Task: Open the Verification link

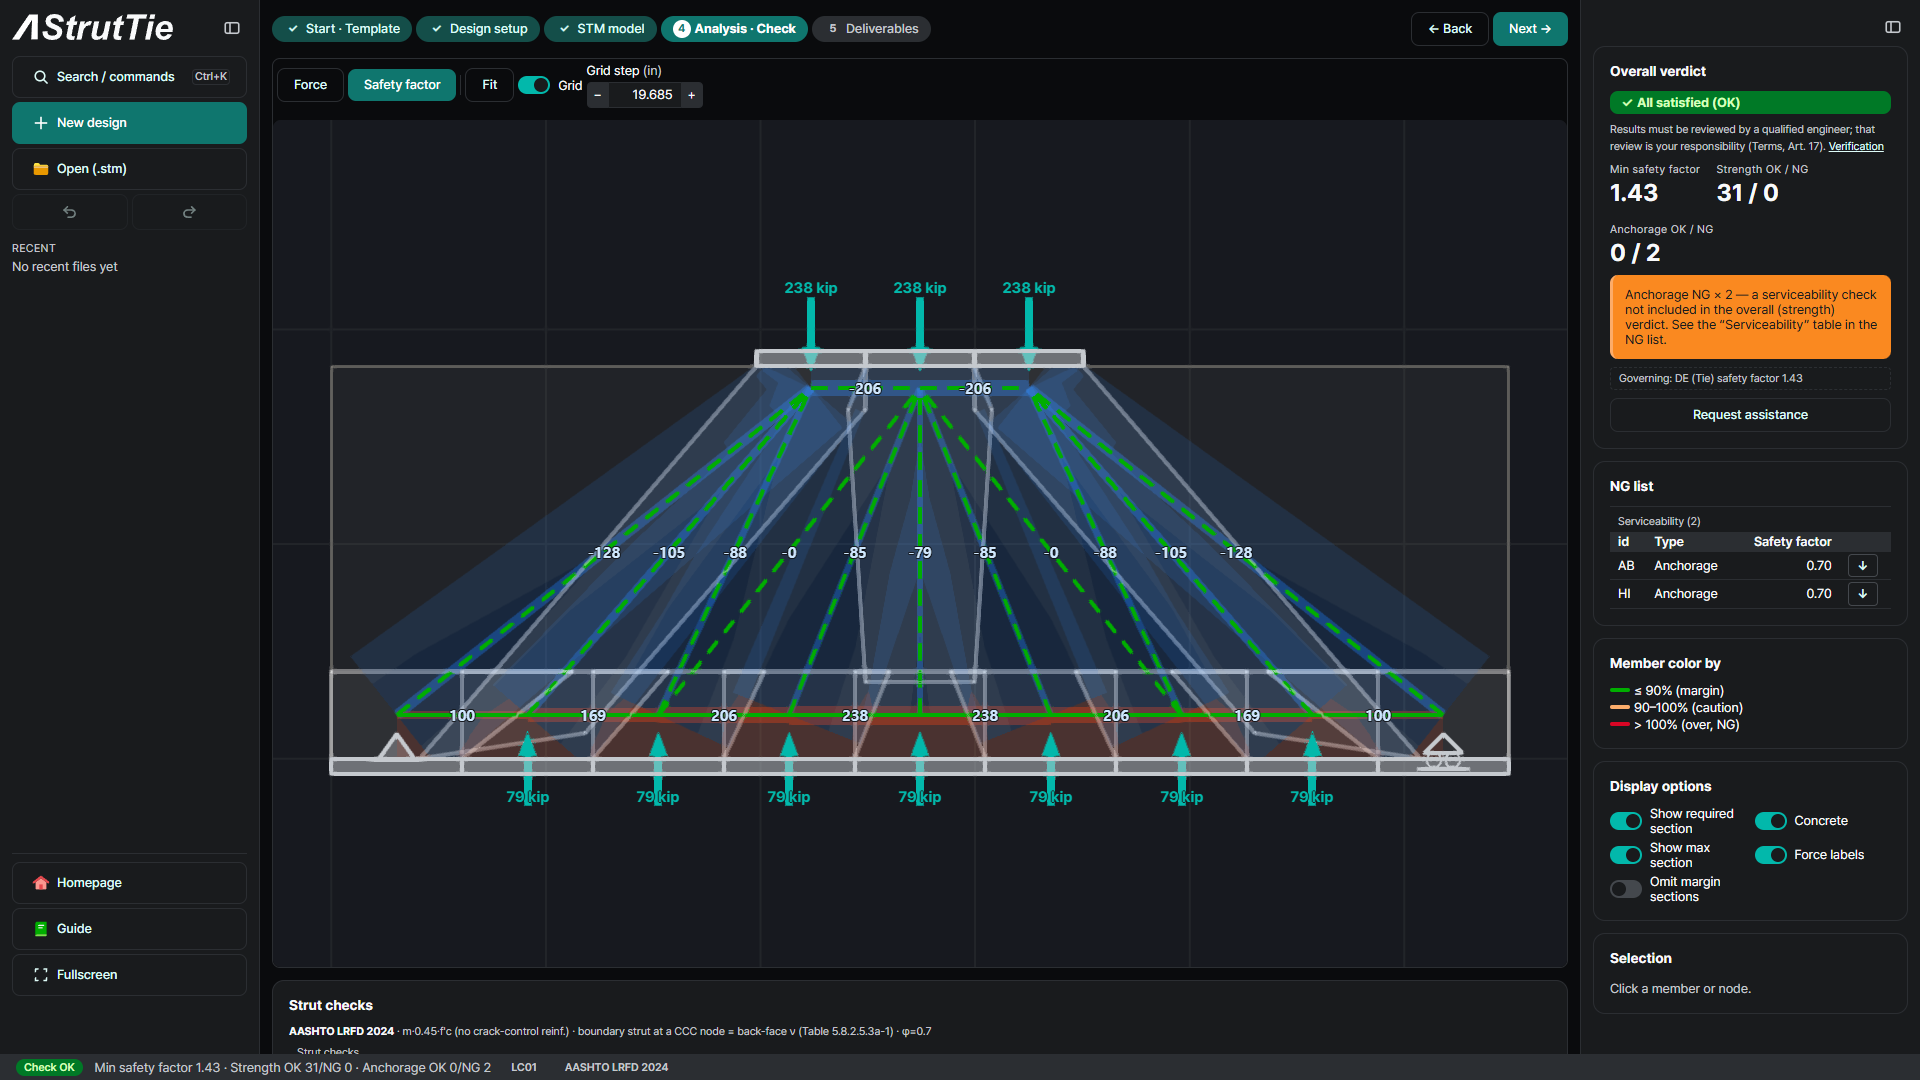Action: pos(1856,147)
